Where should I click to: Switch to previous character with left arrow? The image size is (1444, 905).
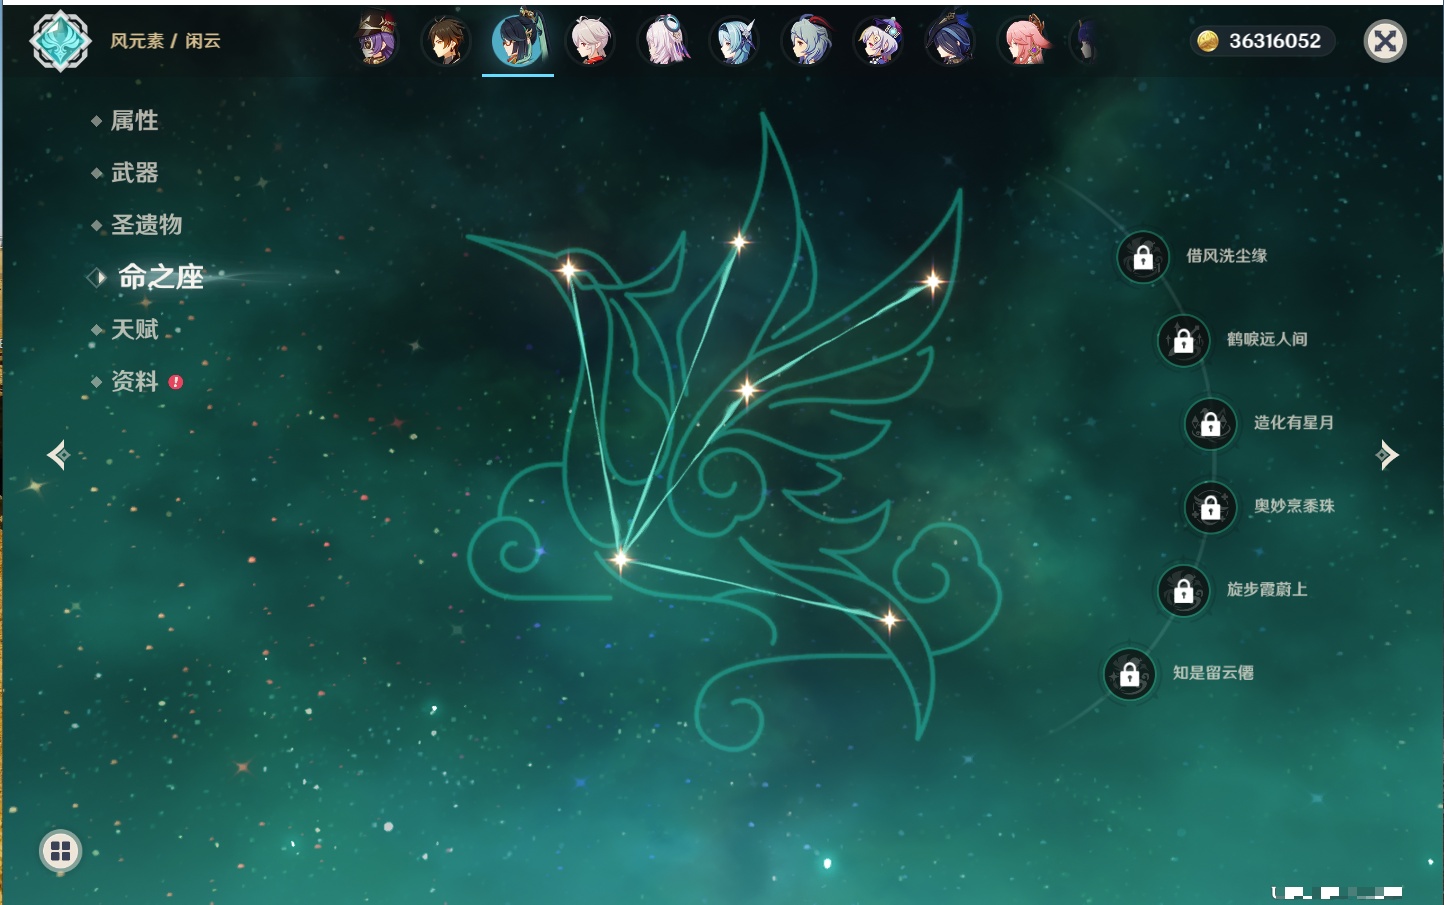[58, 455]
